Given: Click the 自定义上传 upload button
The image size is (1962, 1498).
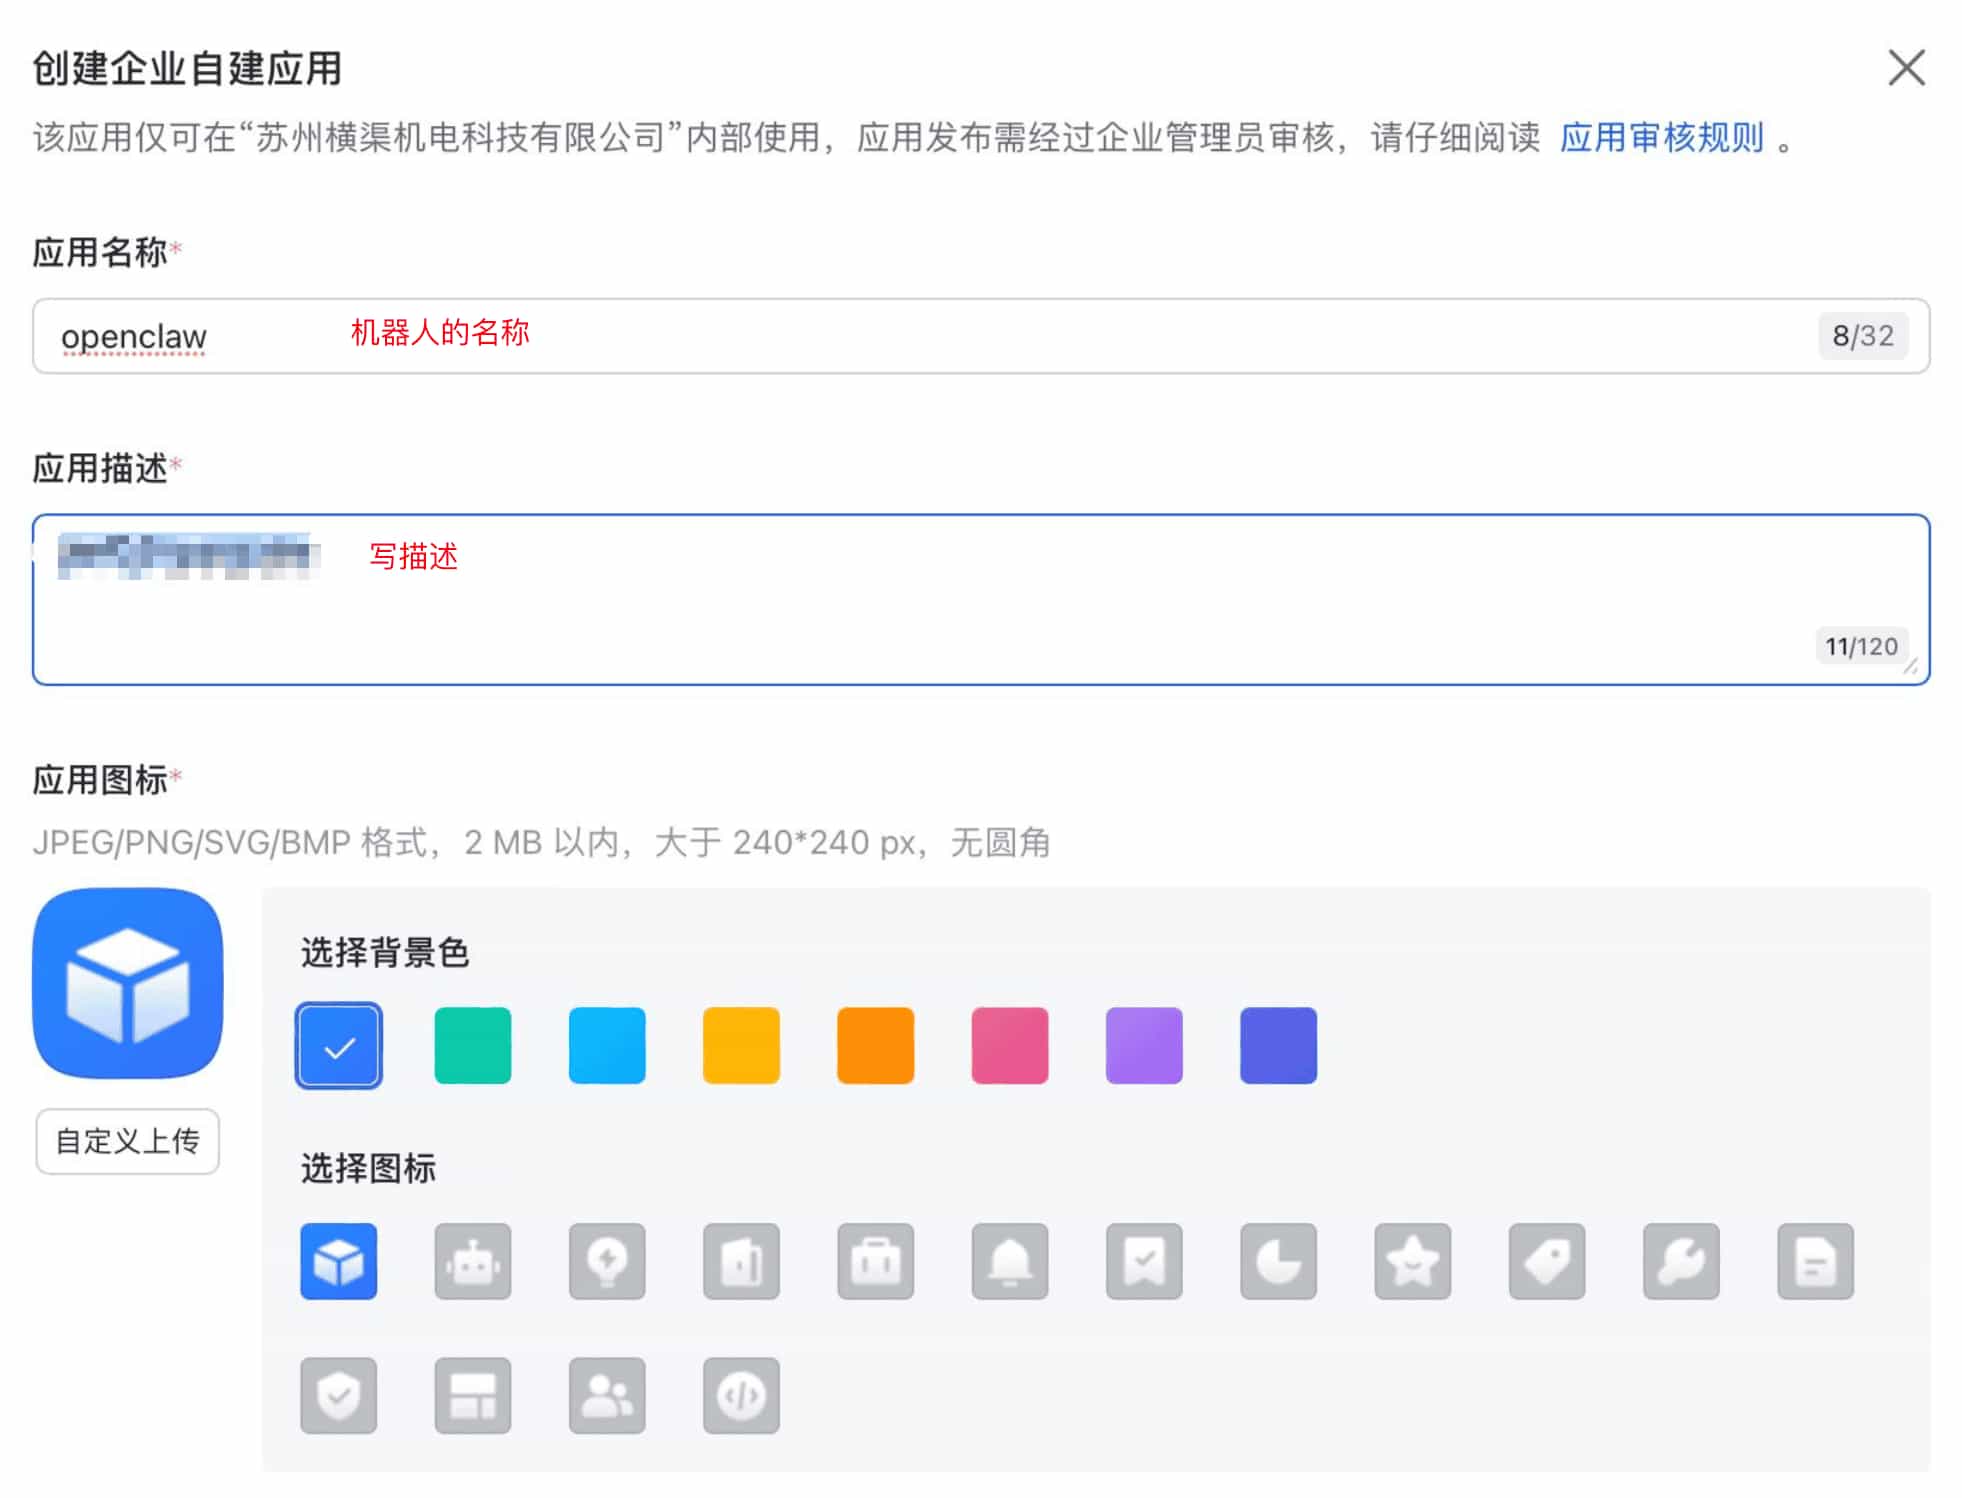Looking at the screenshot, I should click(x=127, y=1140).
